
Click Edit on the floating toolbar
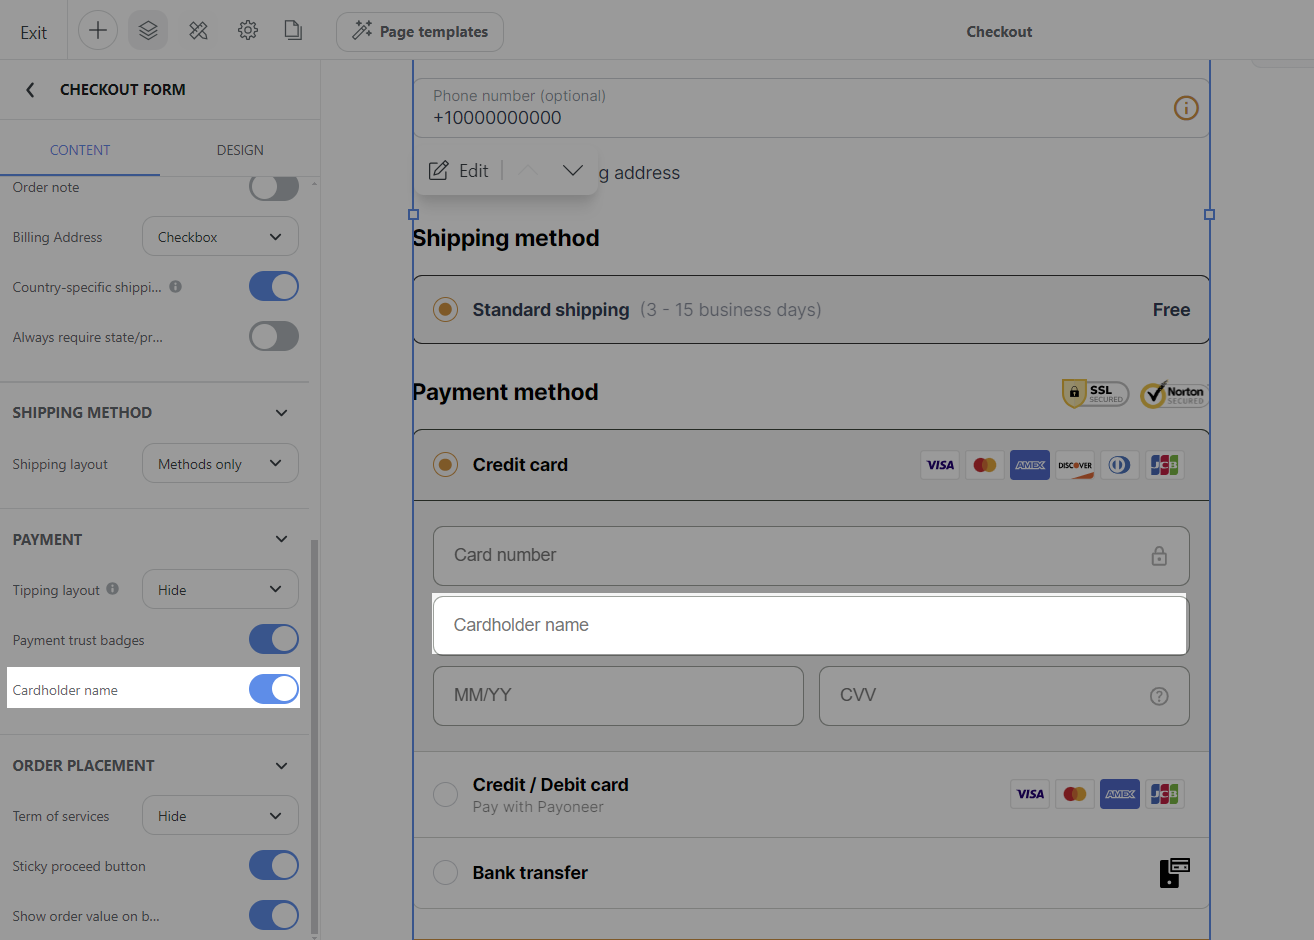tap(459, 171)
